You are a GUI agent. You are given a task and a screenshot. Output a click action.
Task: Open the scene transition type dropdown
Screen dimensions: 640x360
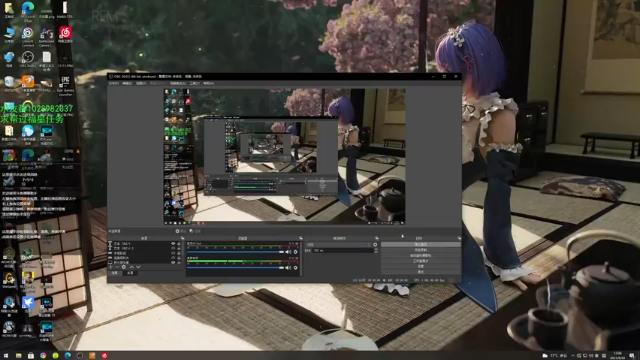point(338,244)
